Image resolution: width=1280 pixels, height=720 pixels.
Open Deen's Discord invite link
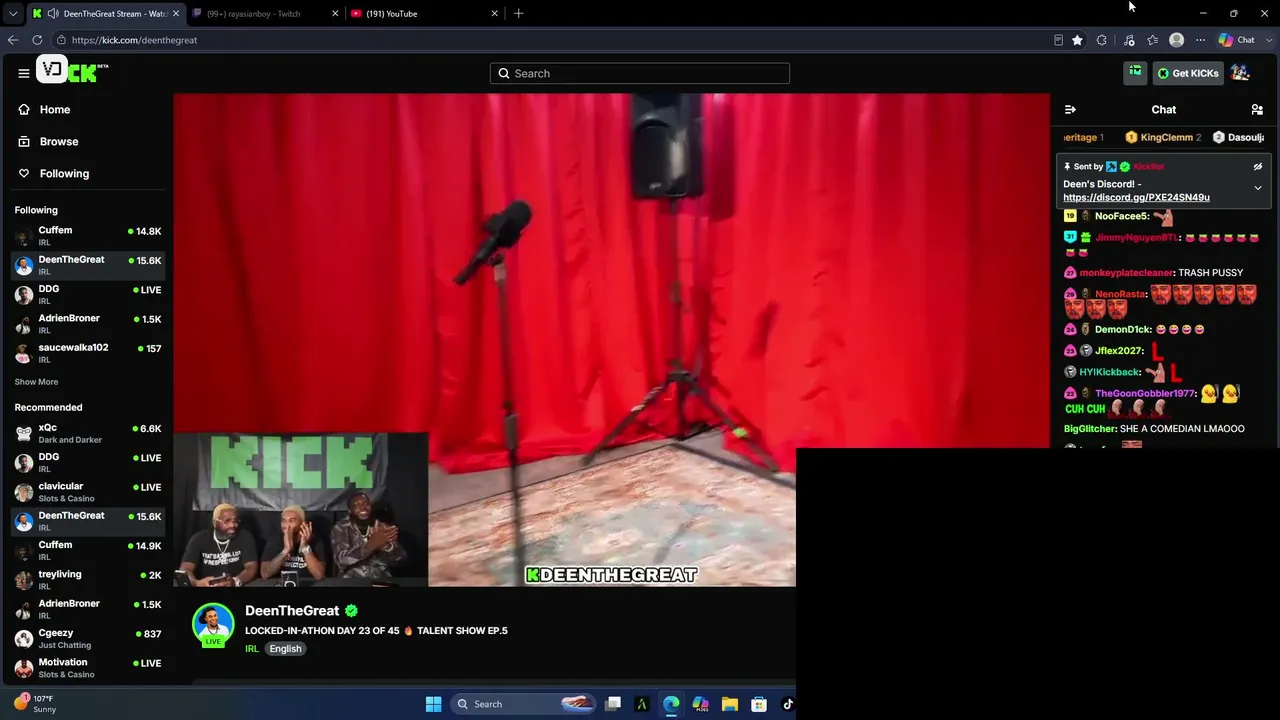pos(1136,197)
